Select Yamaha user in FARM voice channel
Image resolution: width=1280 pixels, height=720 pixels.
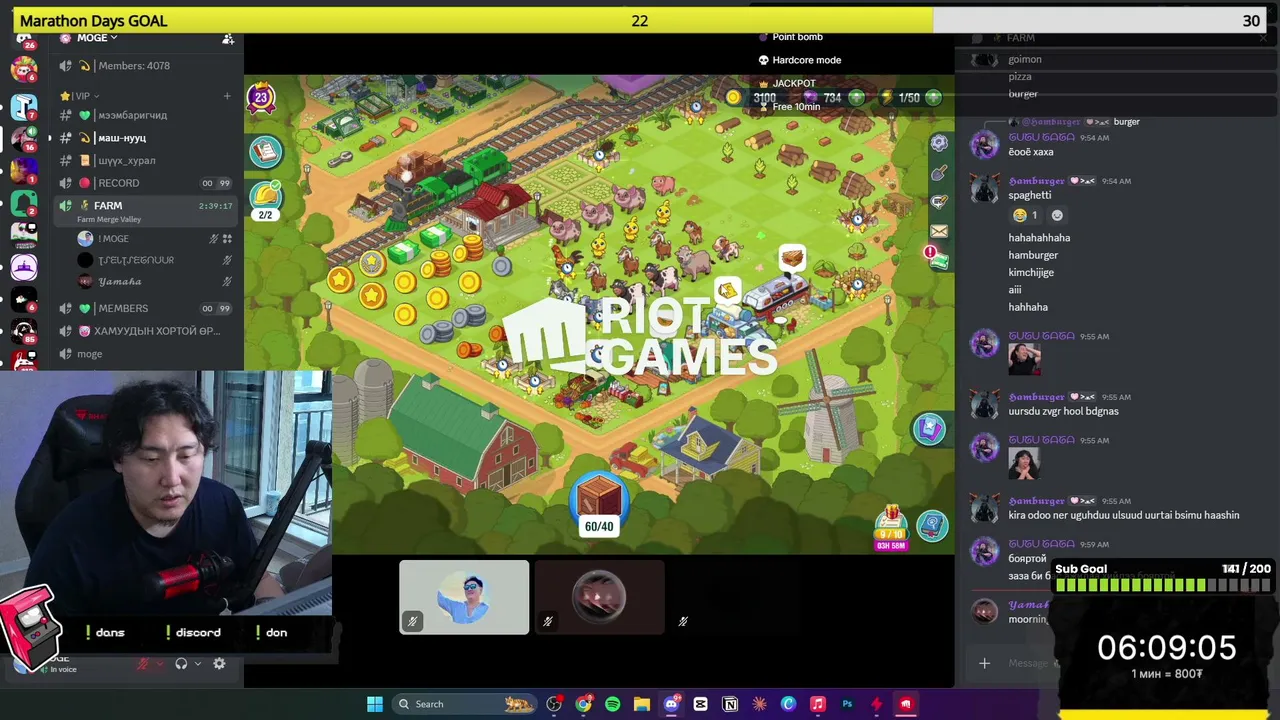click(x=154, y=282)
